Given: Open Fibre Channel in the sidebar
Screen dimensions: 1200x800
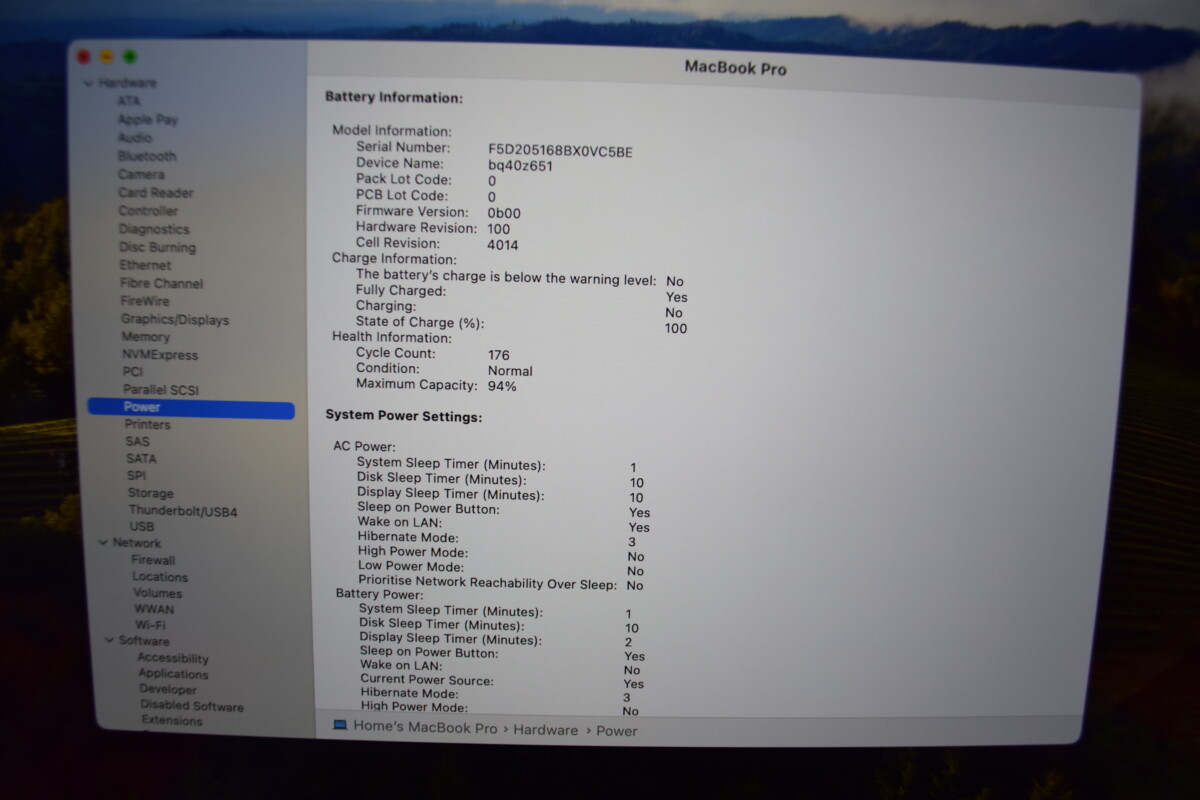Looking at the screenshot, I should pyautogui.click(x=161, y=283).
